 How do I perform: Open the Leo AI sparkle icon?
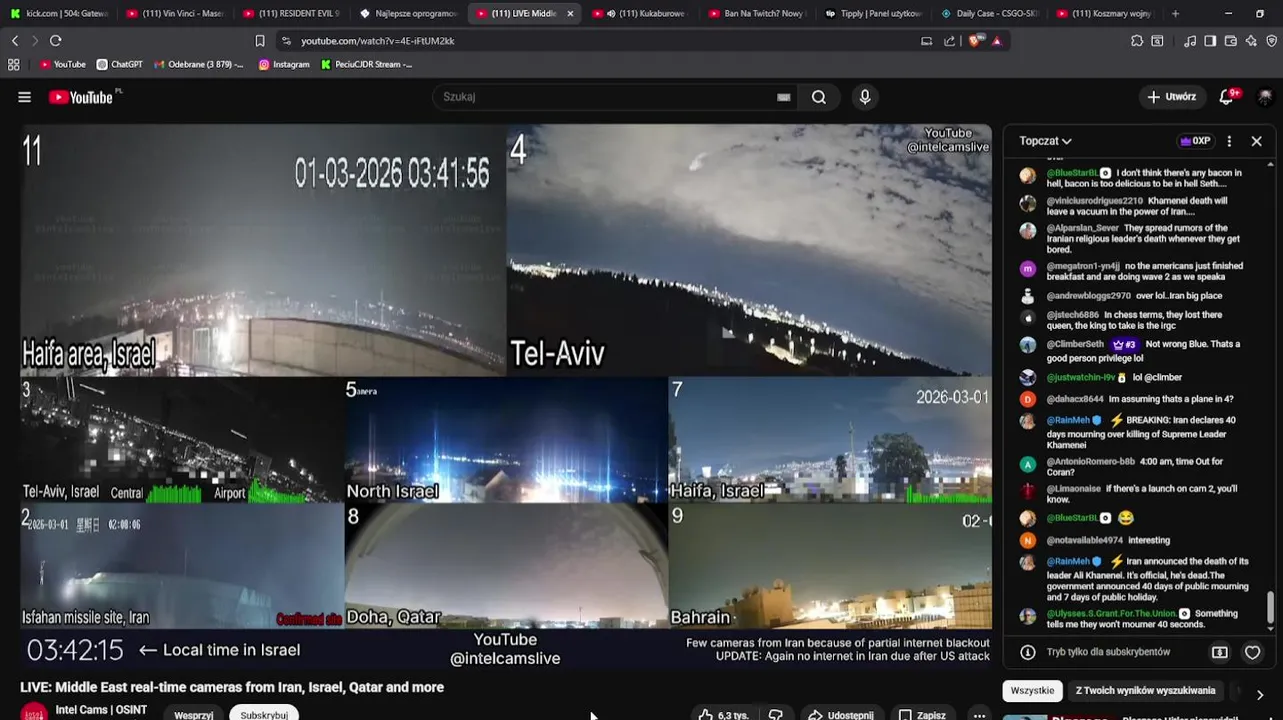tap(1251, 41)
